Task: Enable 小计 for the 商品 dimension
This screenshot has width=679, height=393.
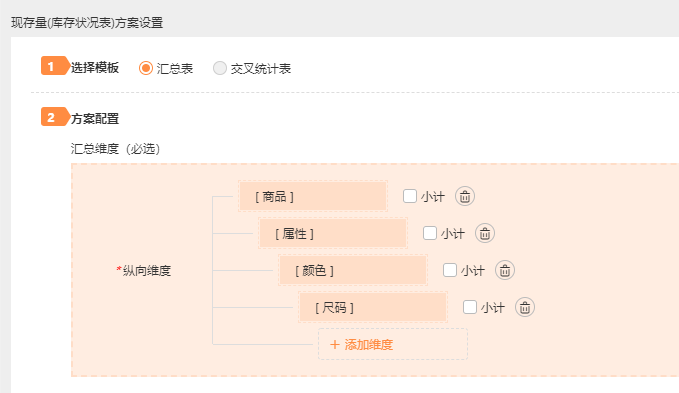Action: 410,196
